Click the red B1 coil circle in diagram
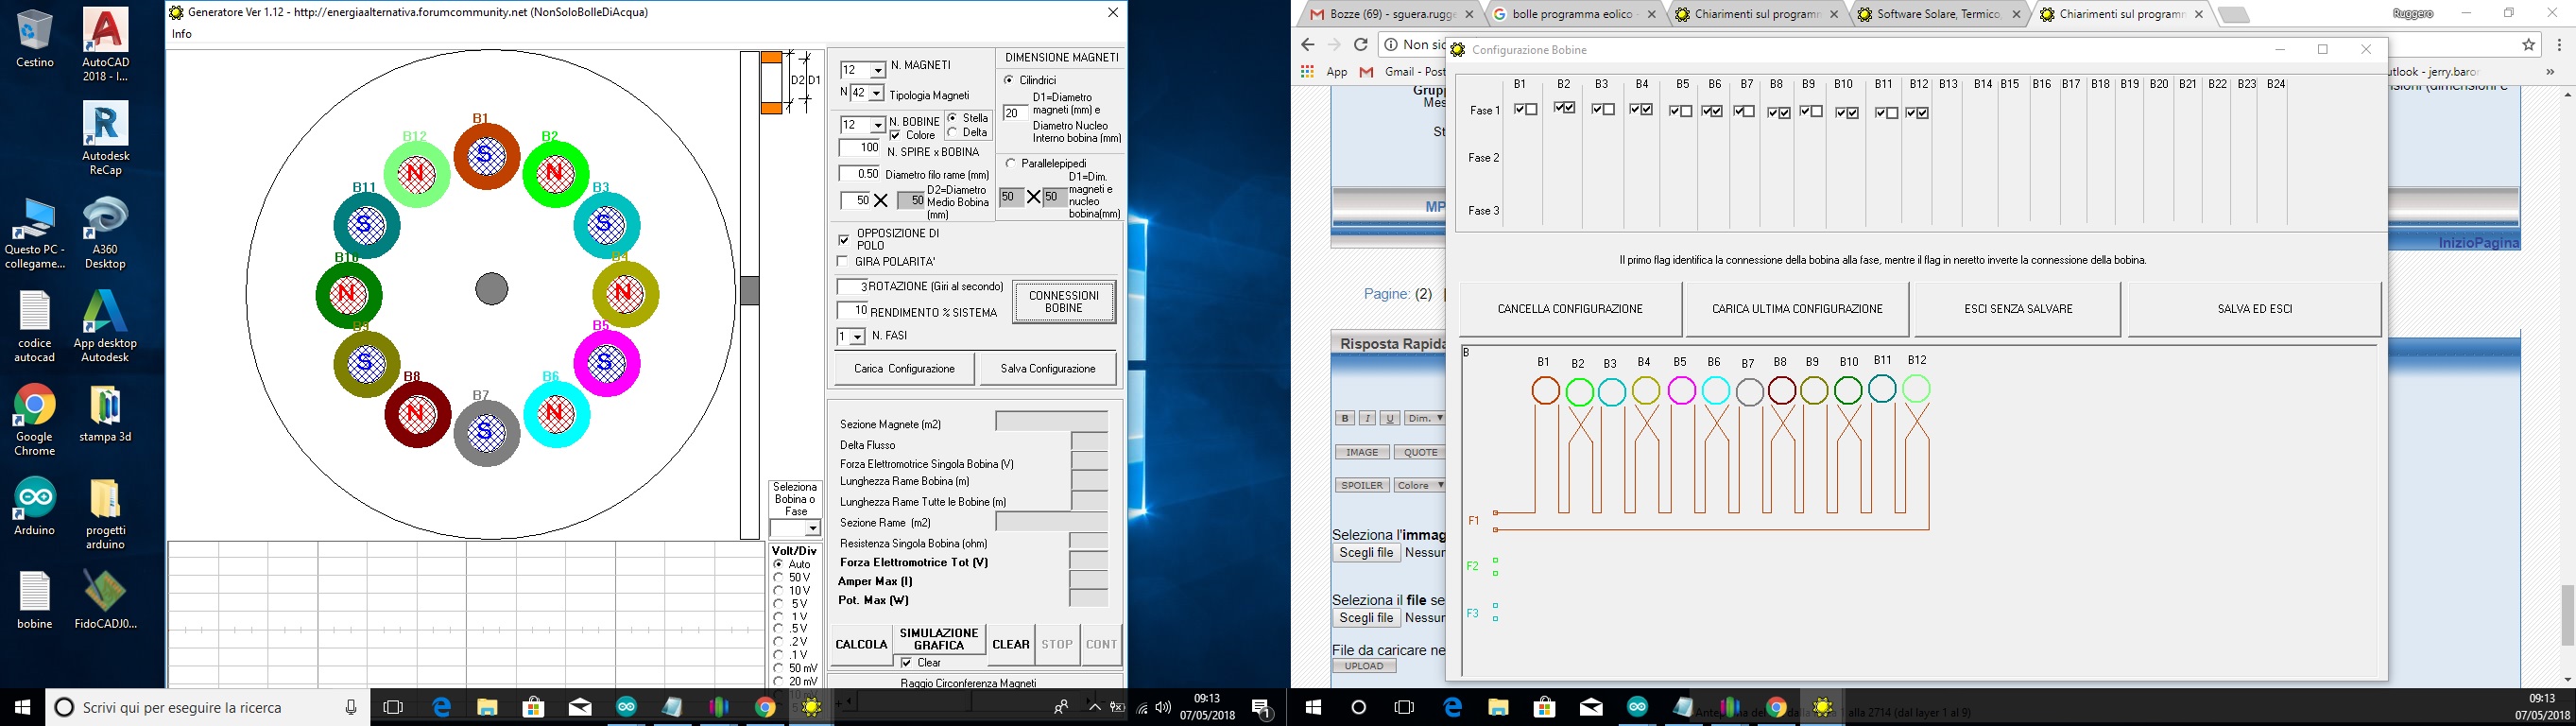This screenshot has width=2576, height=726. (x=1545, y=391)
